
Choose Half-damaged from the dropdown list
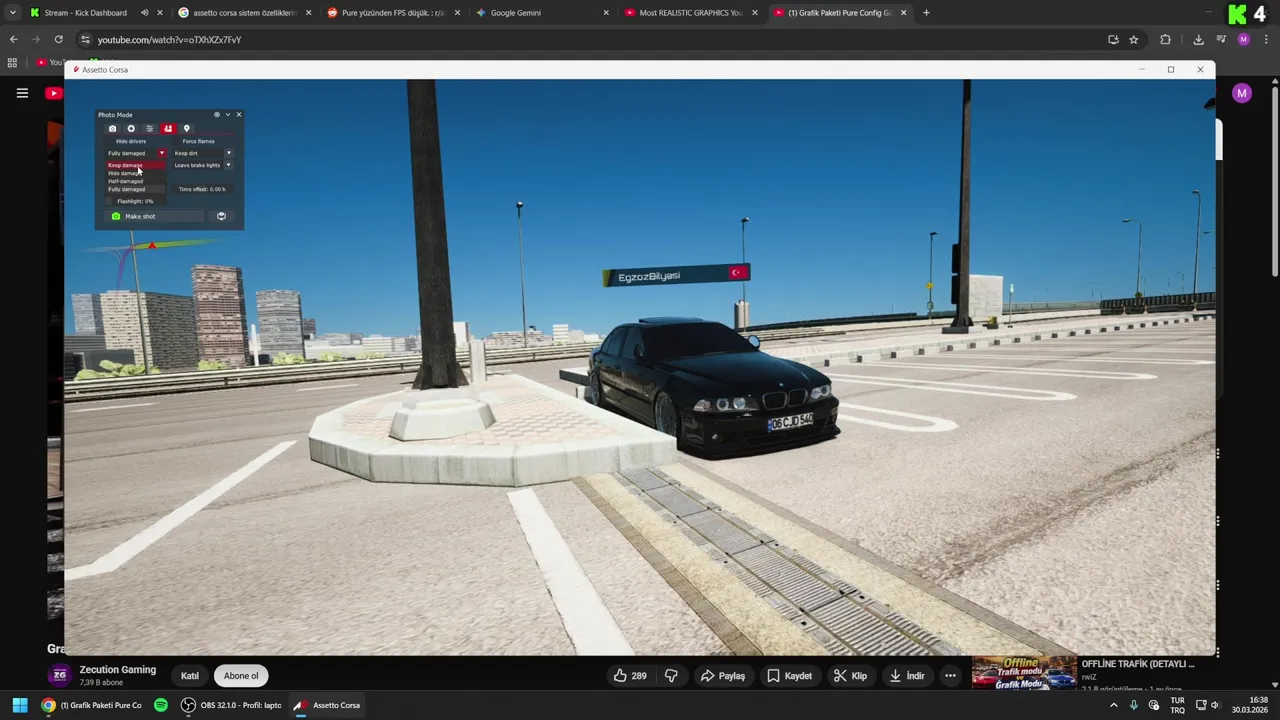click(x=137, y=181)
